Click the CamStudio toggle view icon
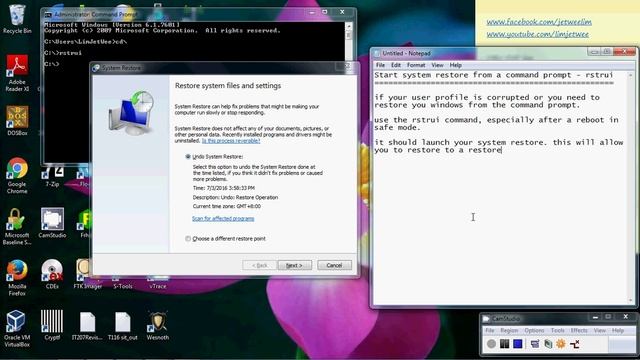640x360 pixels. click(x=535, y=344)
